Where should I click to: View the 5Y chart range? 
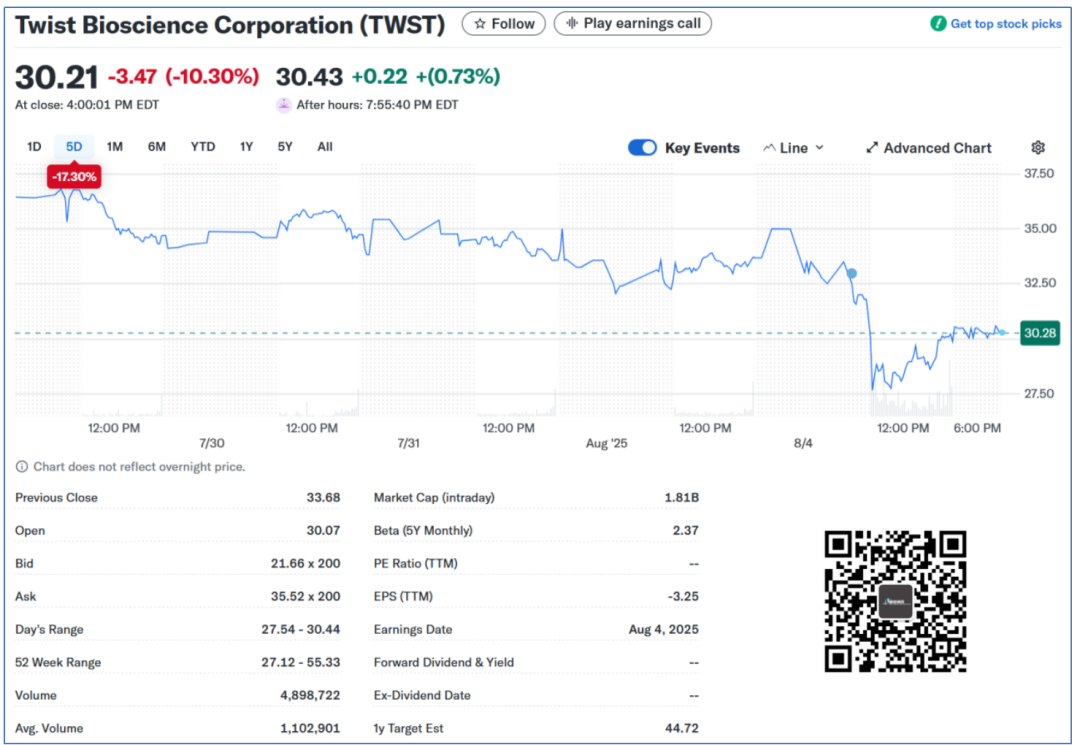(285, 147)
